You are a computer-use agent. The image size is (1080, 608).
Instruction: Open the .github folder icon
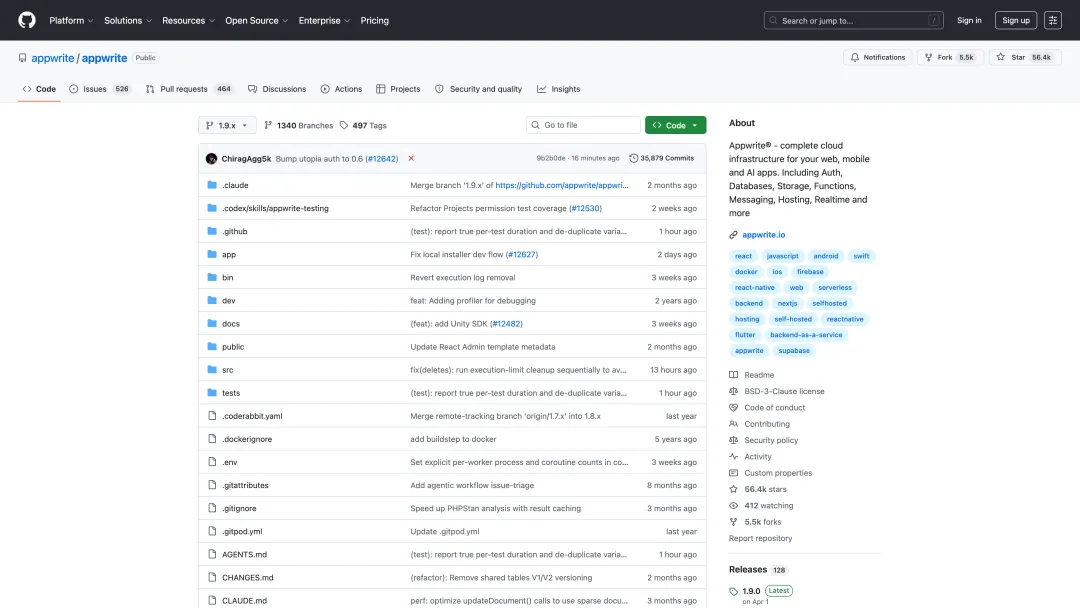(x=212, y=231)
